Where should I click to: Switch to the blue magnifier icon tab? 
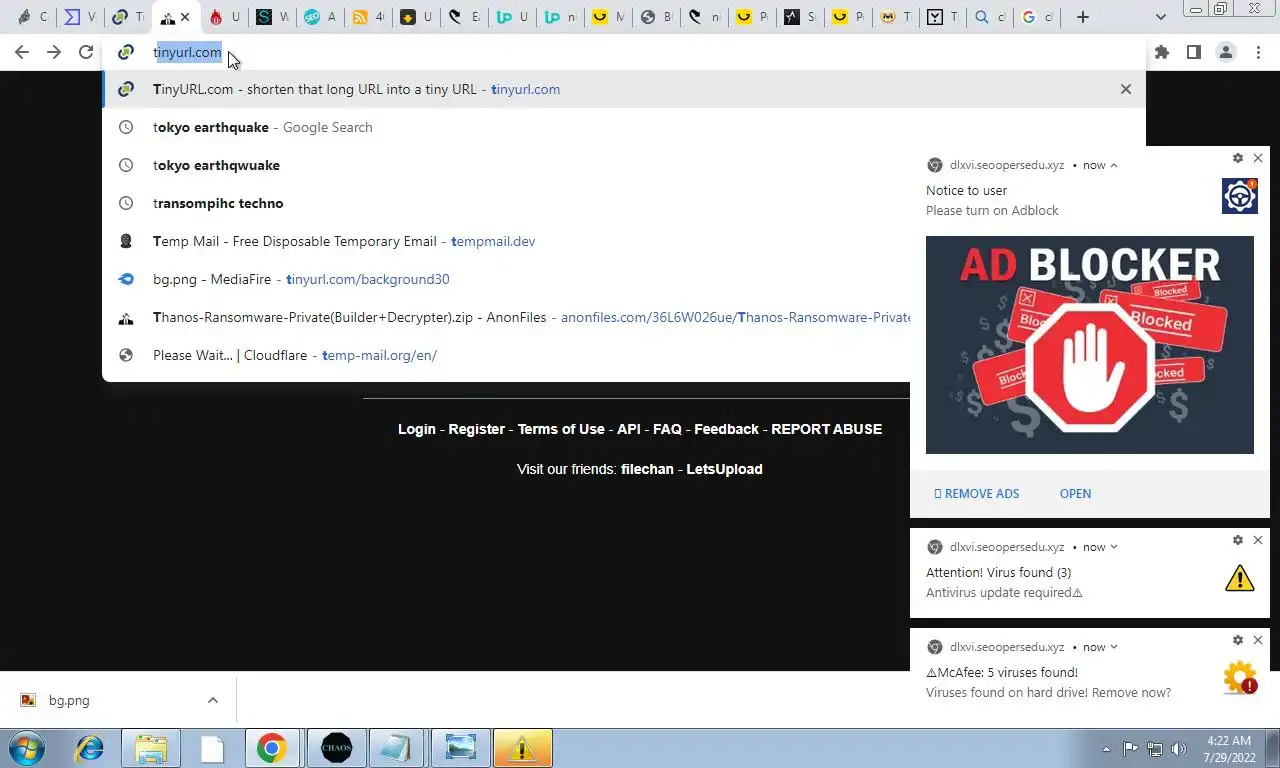982,17
